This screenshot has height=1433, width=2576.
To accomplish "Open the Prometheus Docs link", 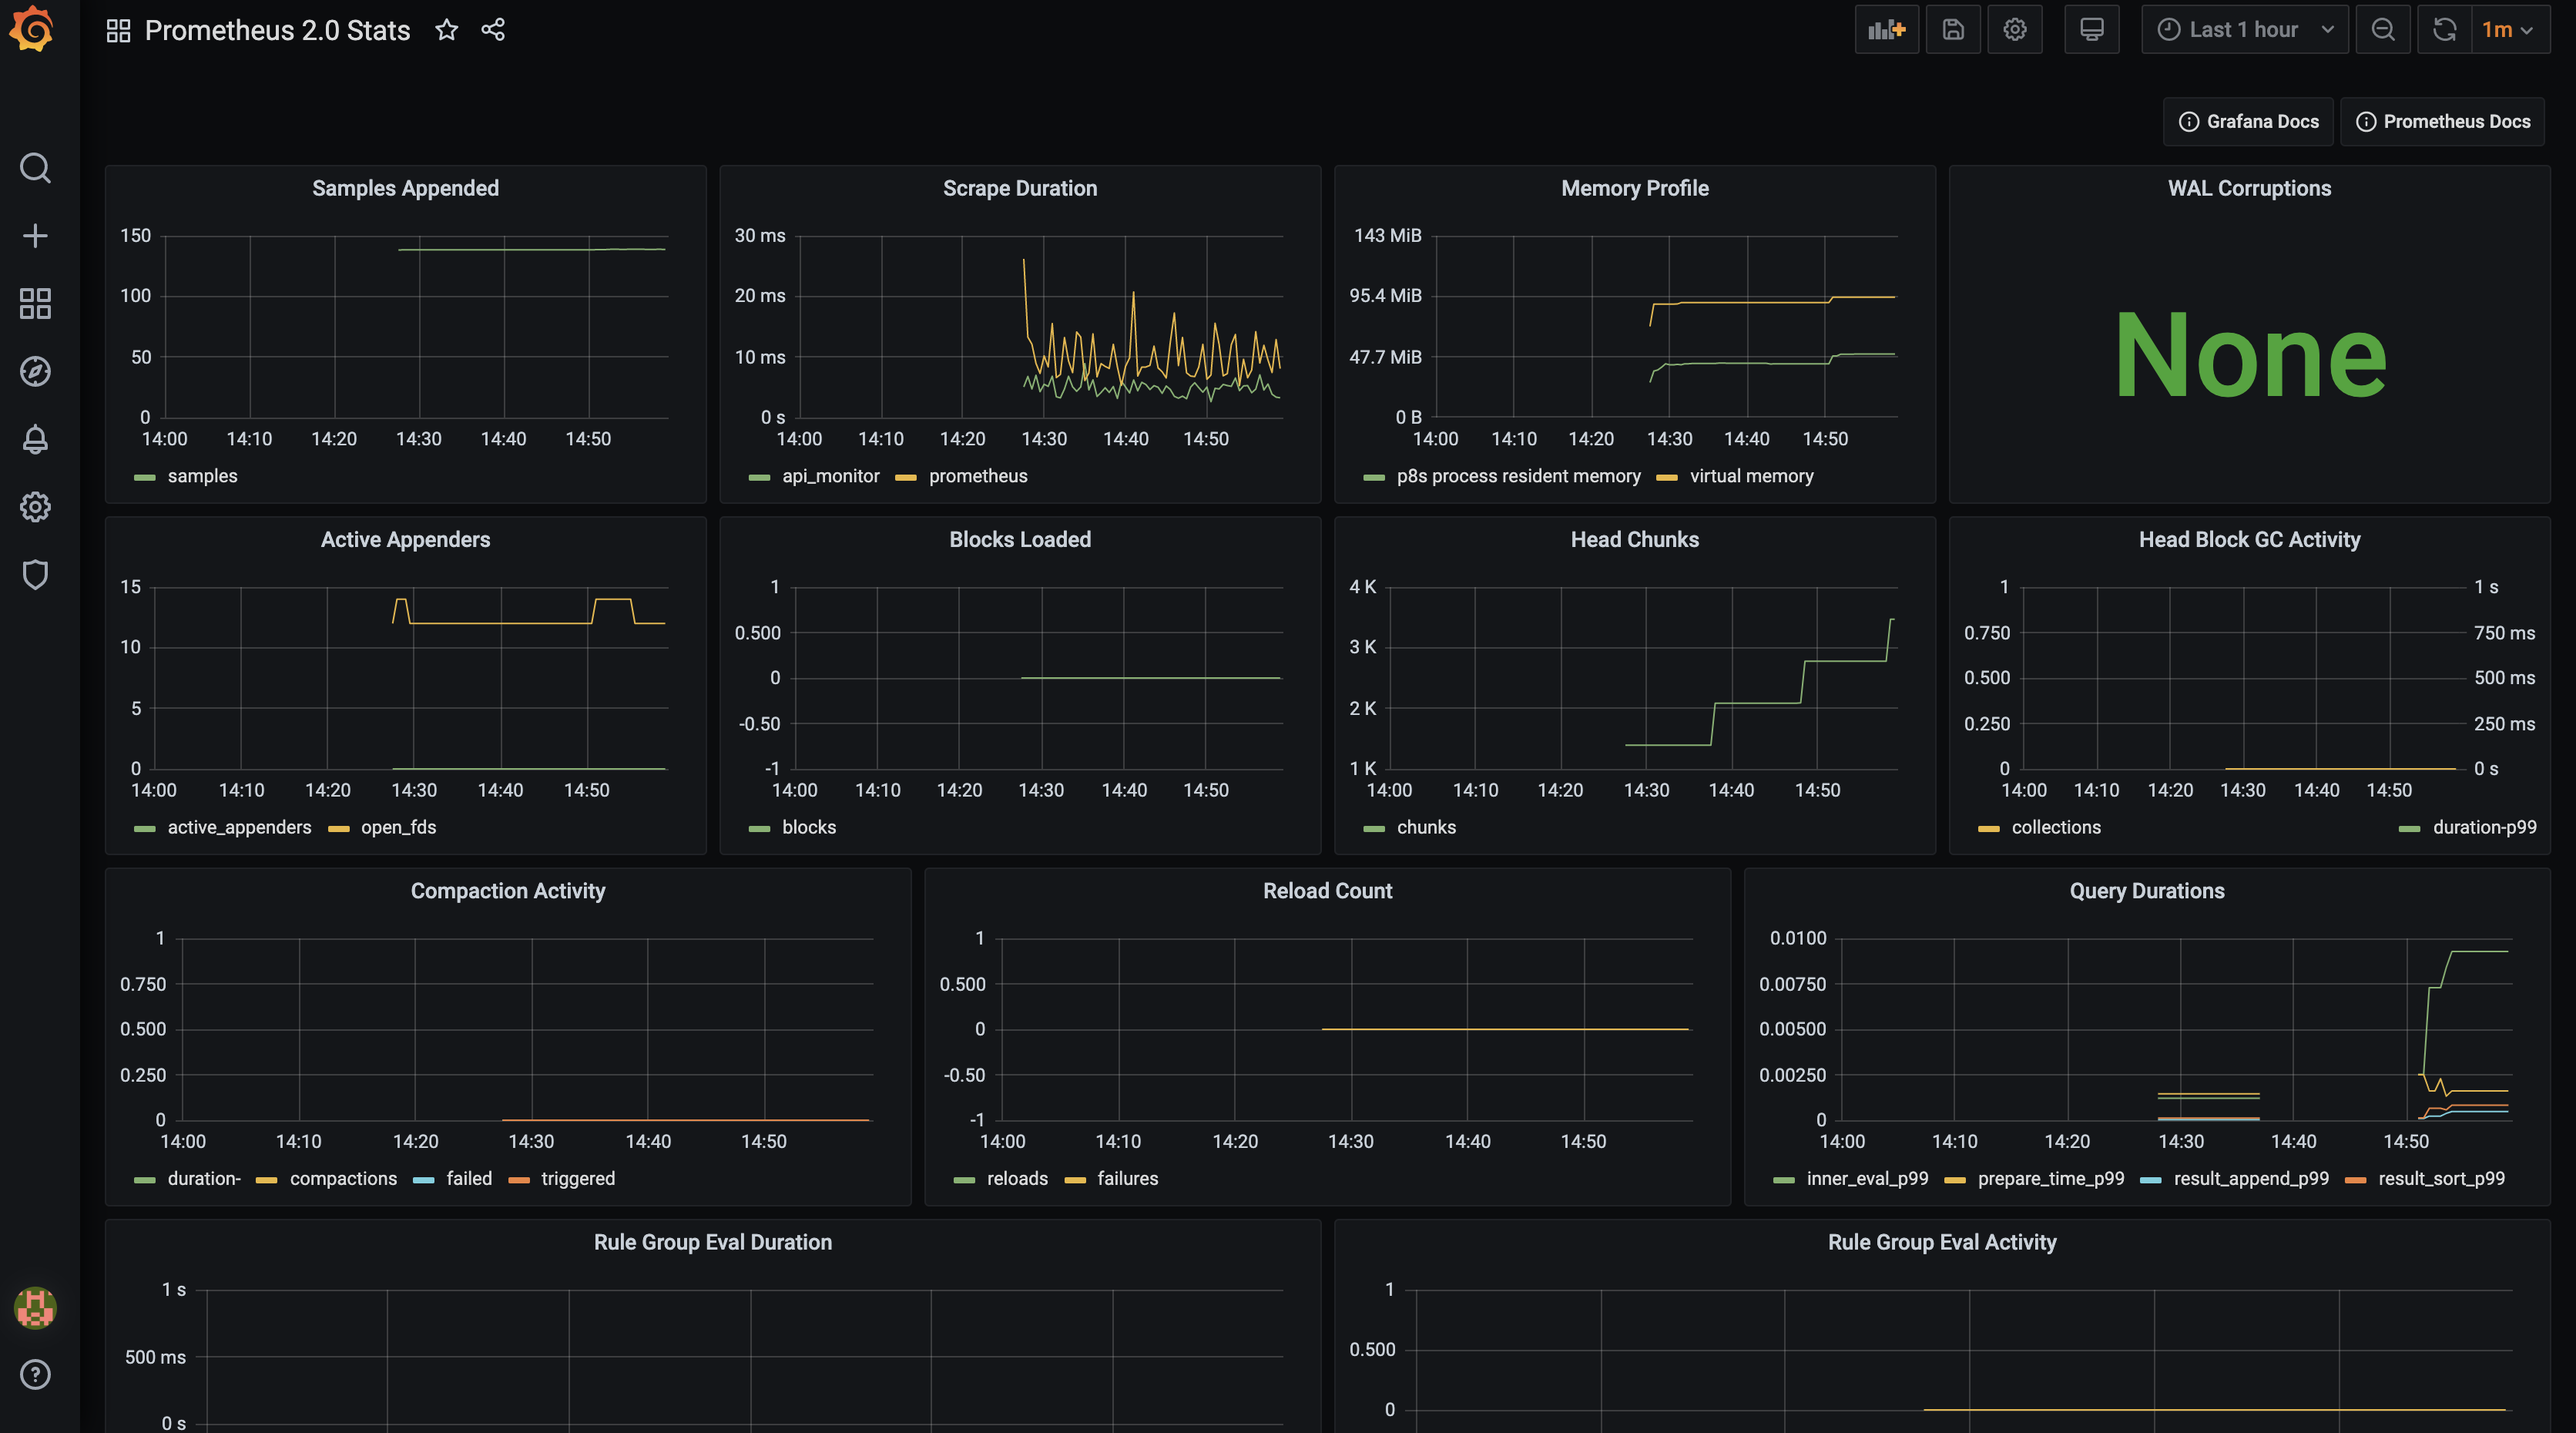I will tap(2442, 121).
